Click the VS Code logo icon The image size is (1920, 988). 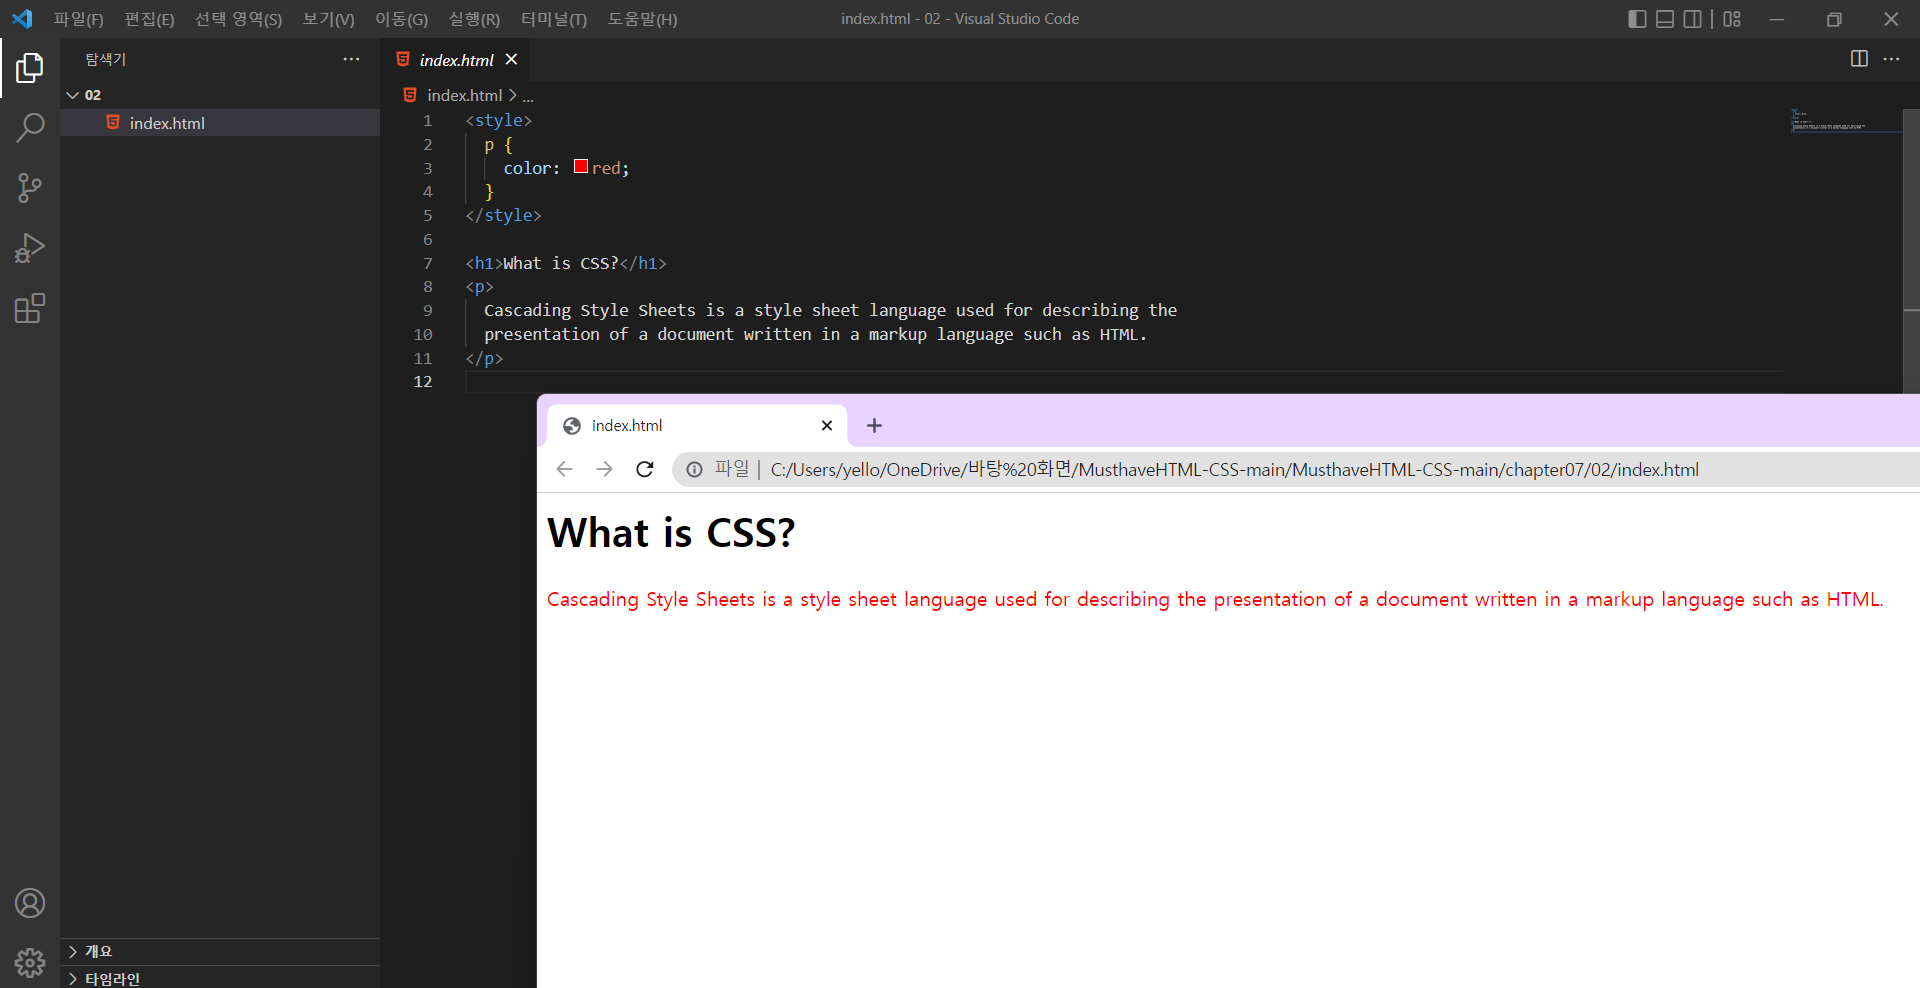click(x=22, y=19)
